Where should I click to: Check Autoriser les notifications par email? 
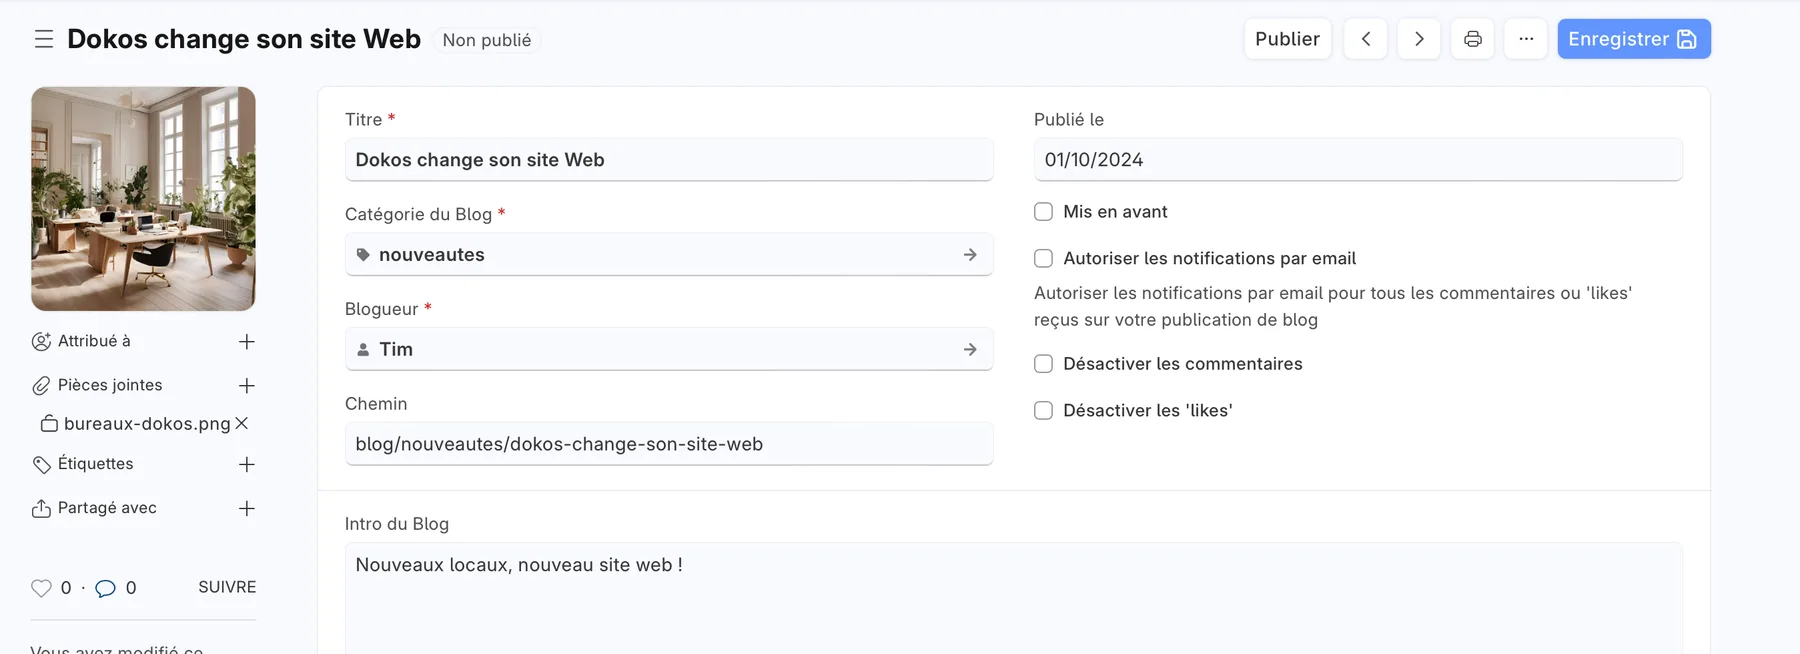(1043, 258)
